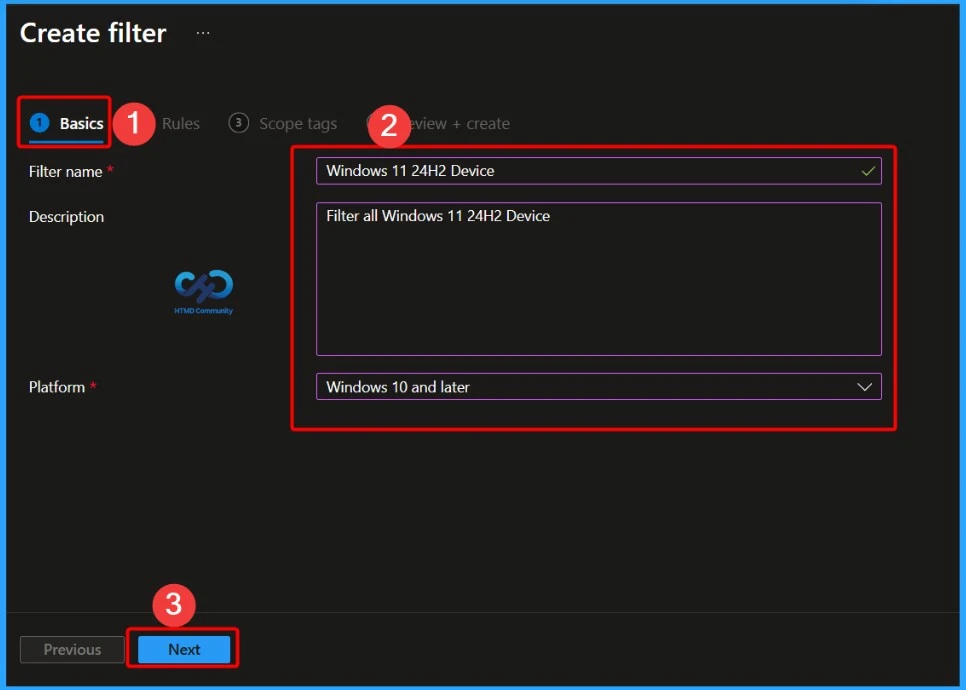Click the Next button
The height and width of the screenshot is (690, 966).
coord(184,649)
